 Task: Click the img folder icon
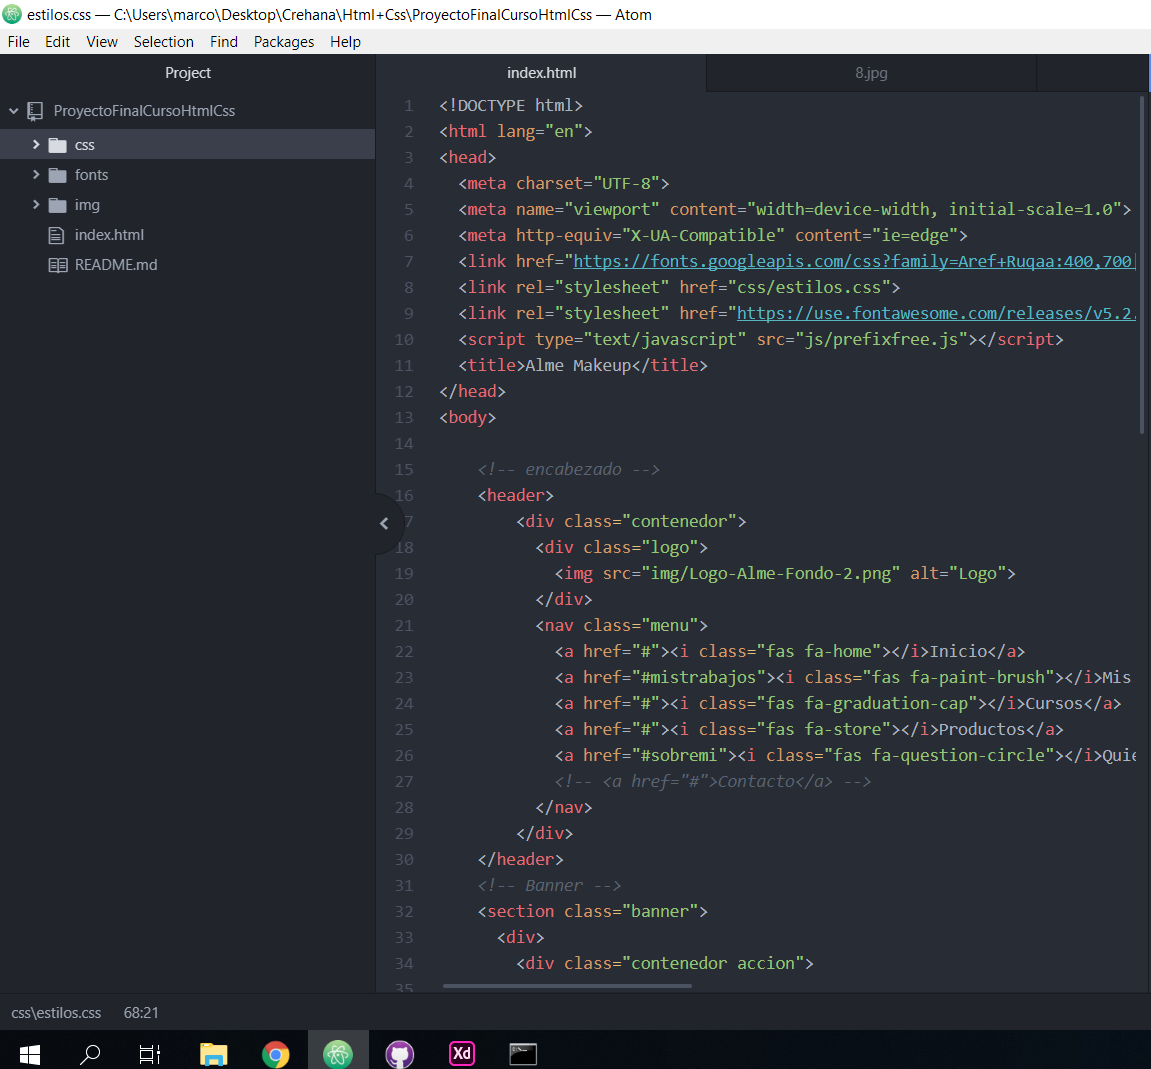[x=57, y=206]
